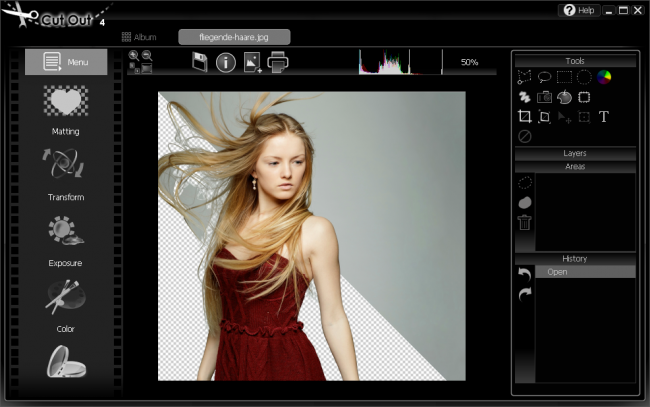This screenshot has width=650, height=407.
Task: Open the Exposure module
Action: [x=65, y=241]
